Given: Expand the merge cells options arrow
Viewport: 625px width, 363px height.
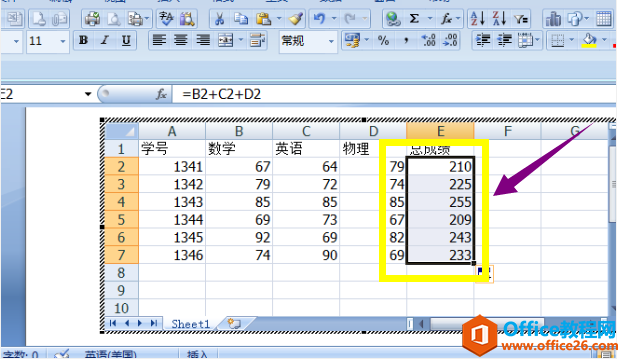Looking at the screenshot, I should (241, 40).
